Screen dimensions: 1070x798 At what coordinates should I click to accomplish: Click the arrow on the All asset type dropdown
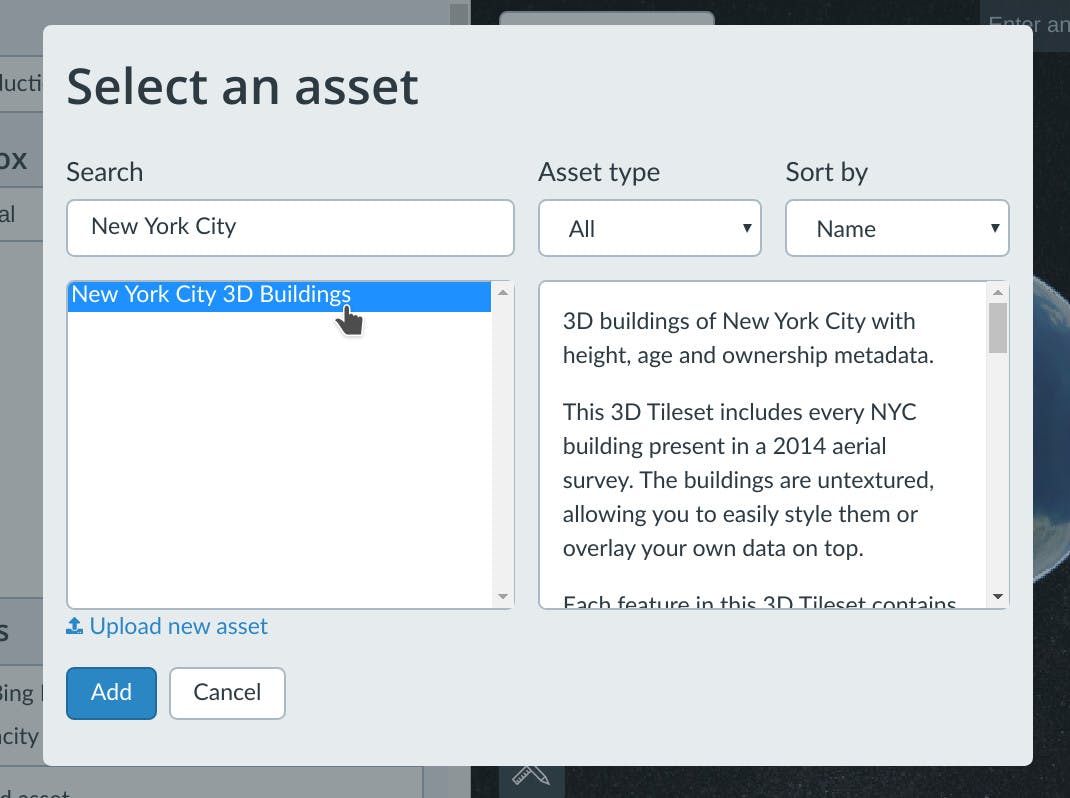(746, 228)
